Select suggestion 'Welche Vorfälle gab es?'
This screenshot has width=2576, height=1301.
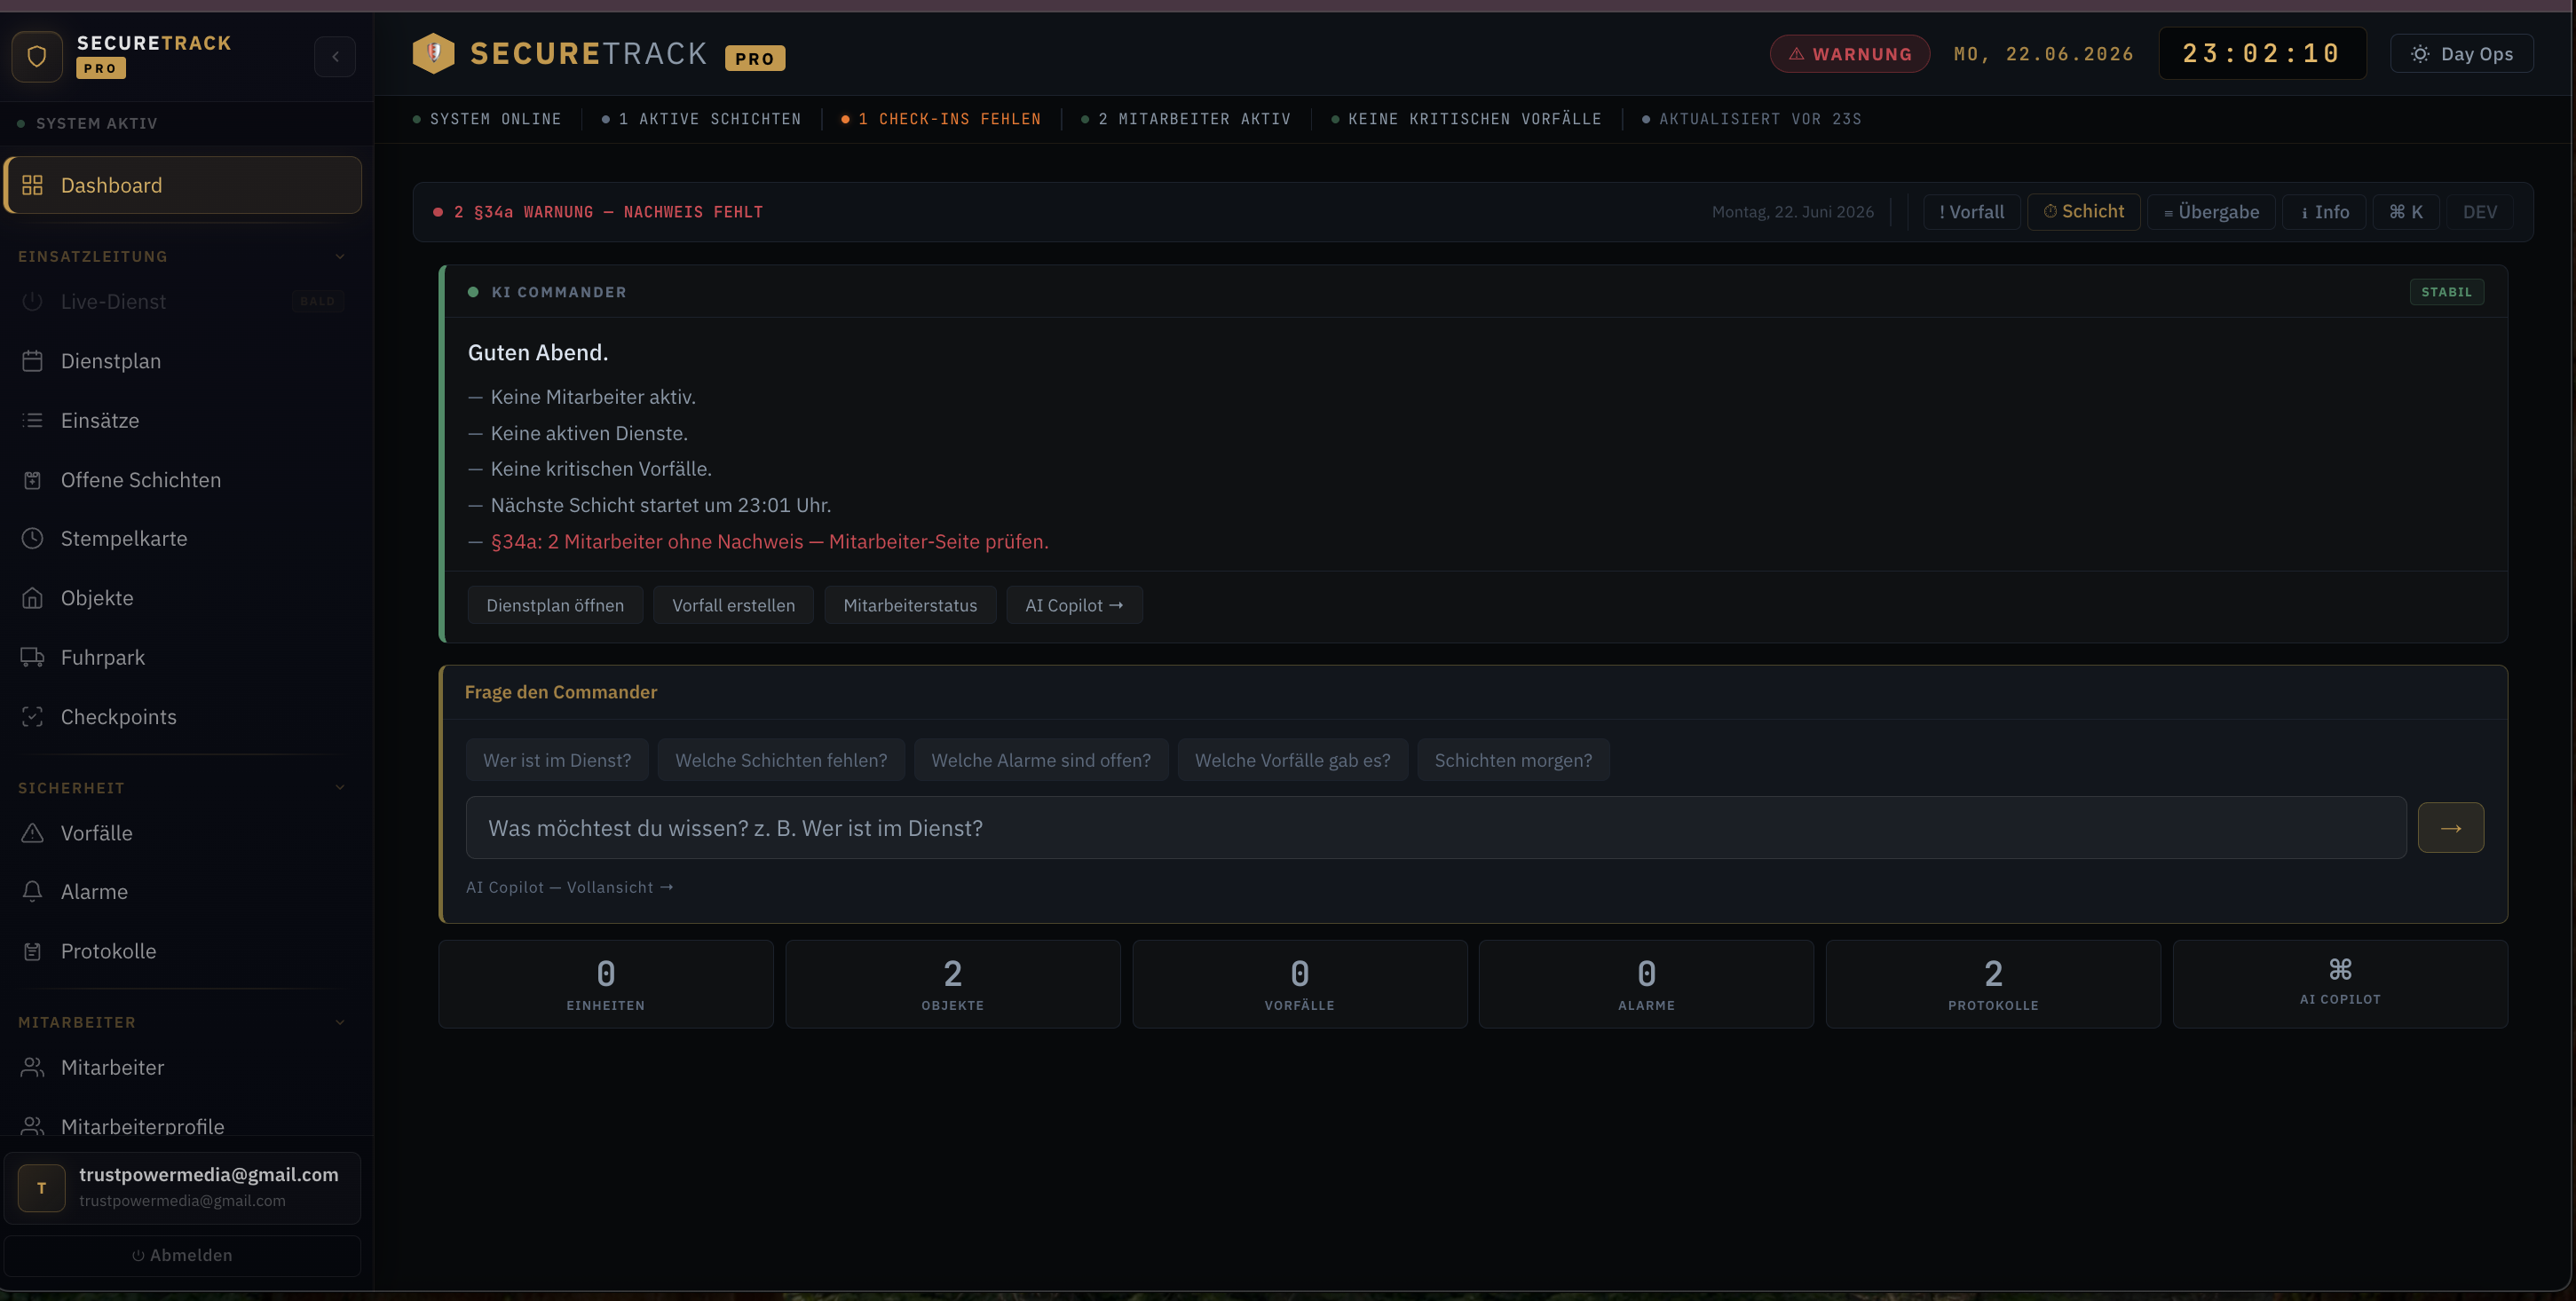(1293, 760)
